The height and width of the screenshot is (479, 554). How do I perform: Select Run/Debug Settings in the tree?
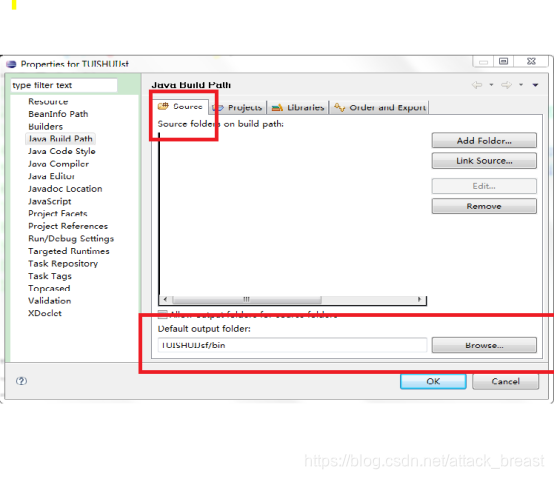click(71, 239)
